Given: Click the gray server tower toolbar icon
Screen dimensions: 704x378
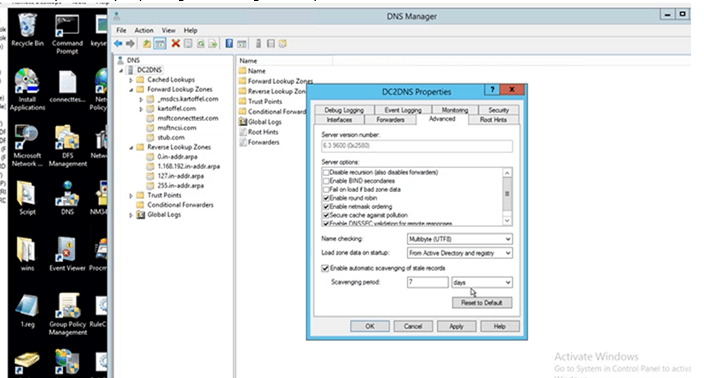Looking at the screenshot, I should coord(258,44).
